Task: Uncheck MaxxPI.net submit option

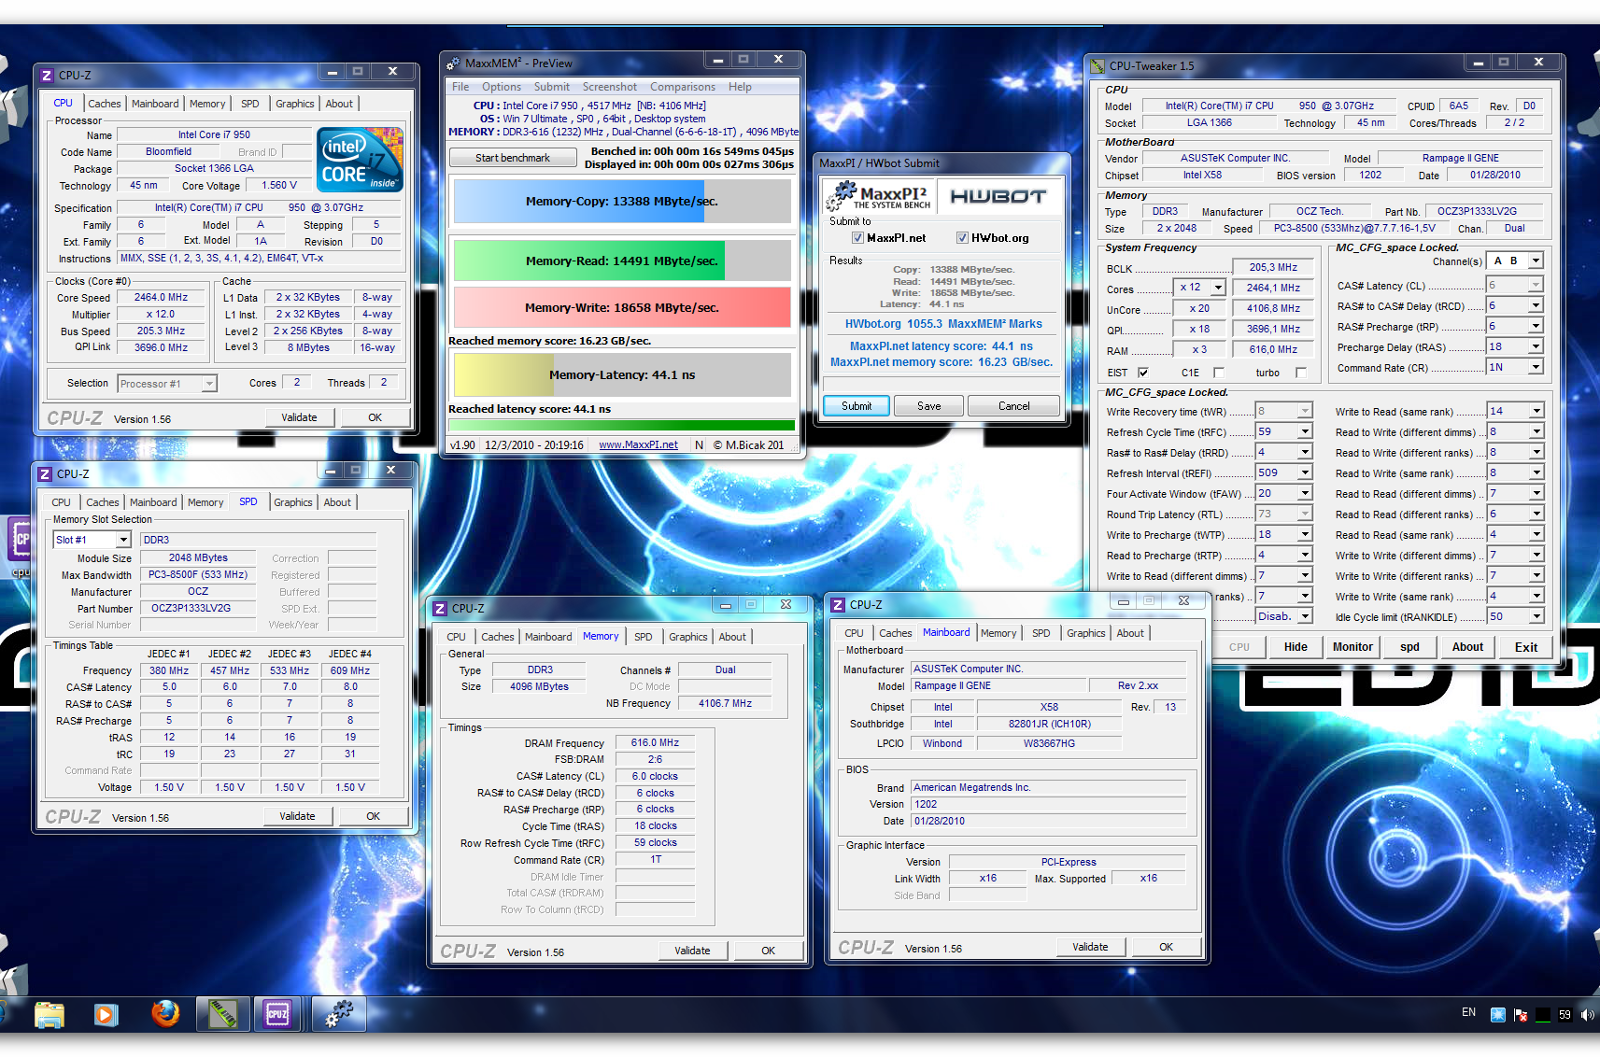Action: [857, 238]
